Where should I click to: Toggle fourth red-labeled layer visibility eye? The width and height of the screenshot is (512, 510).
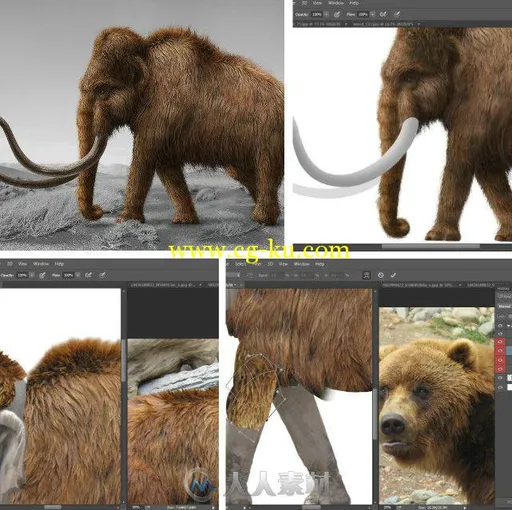click(500, 368)
